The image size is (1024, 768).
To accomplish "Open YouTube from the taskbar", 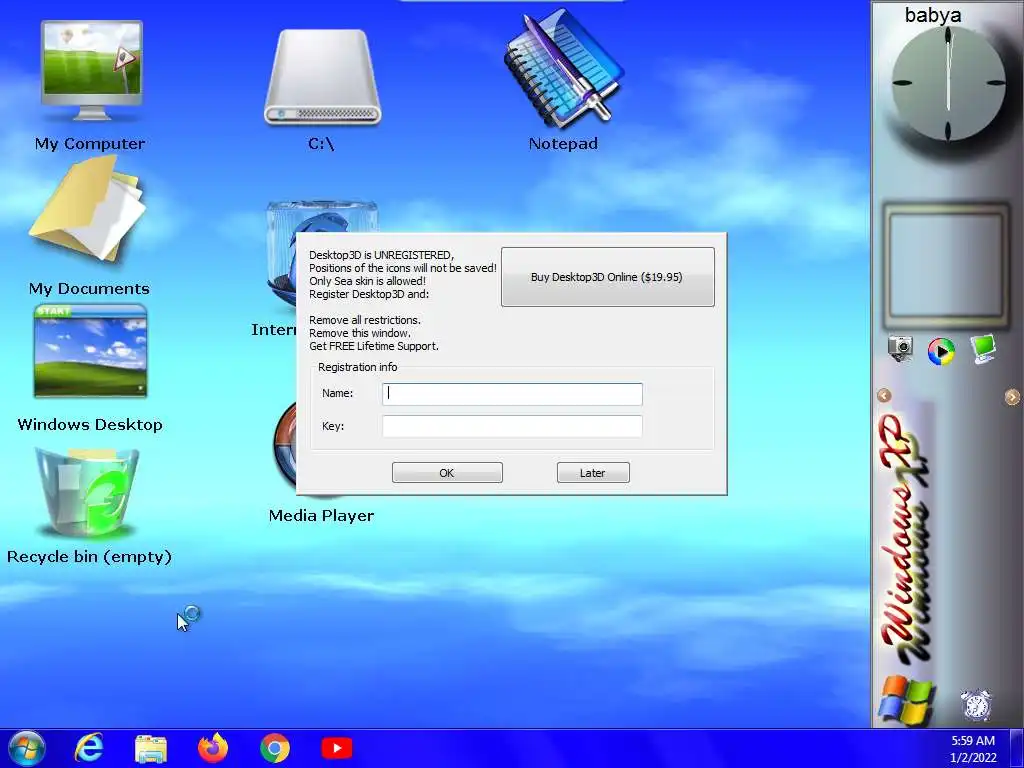I will [337, 748].
